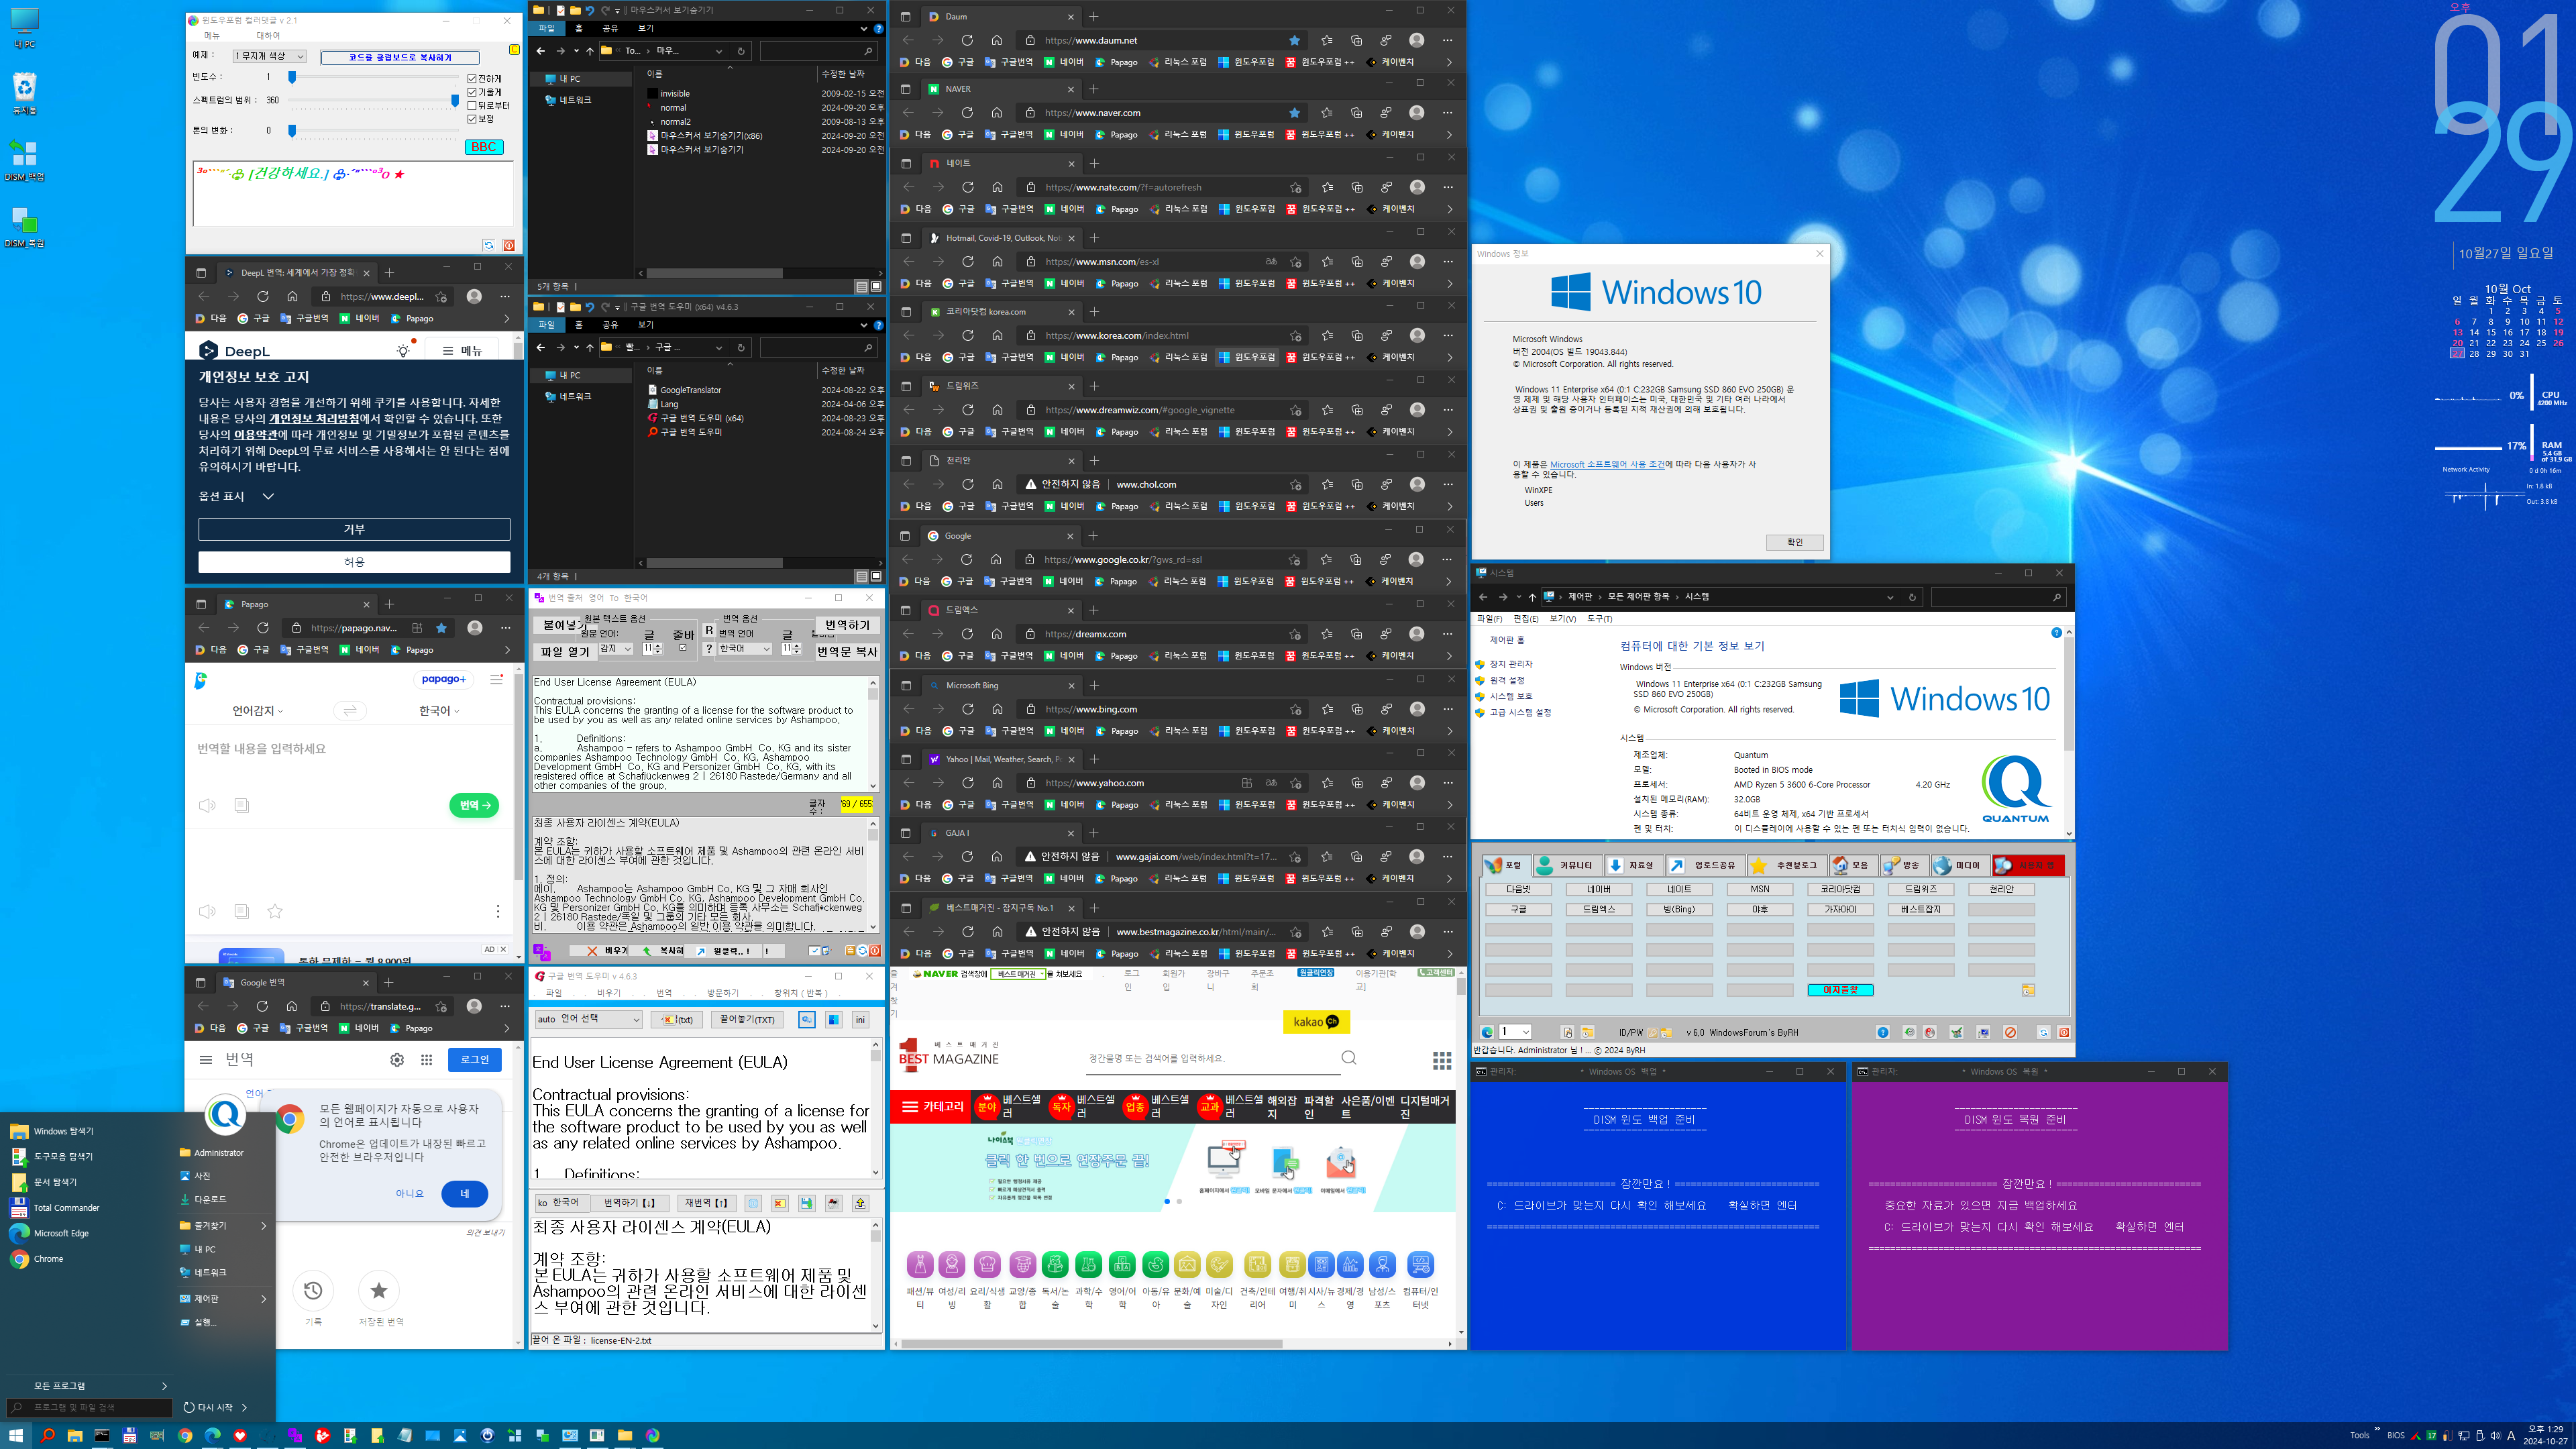This screenshot has height=1449, width=2576.
Task: Click the favorite star in the www.daum.net address bar
Action: coord(1295,40)
